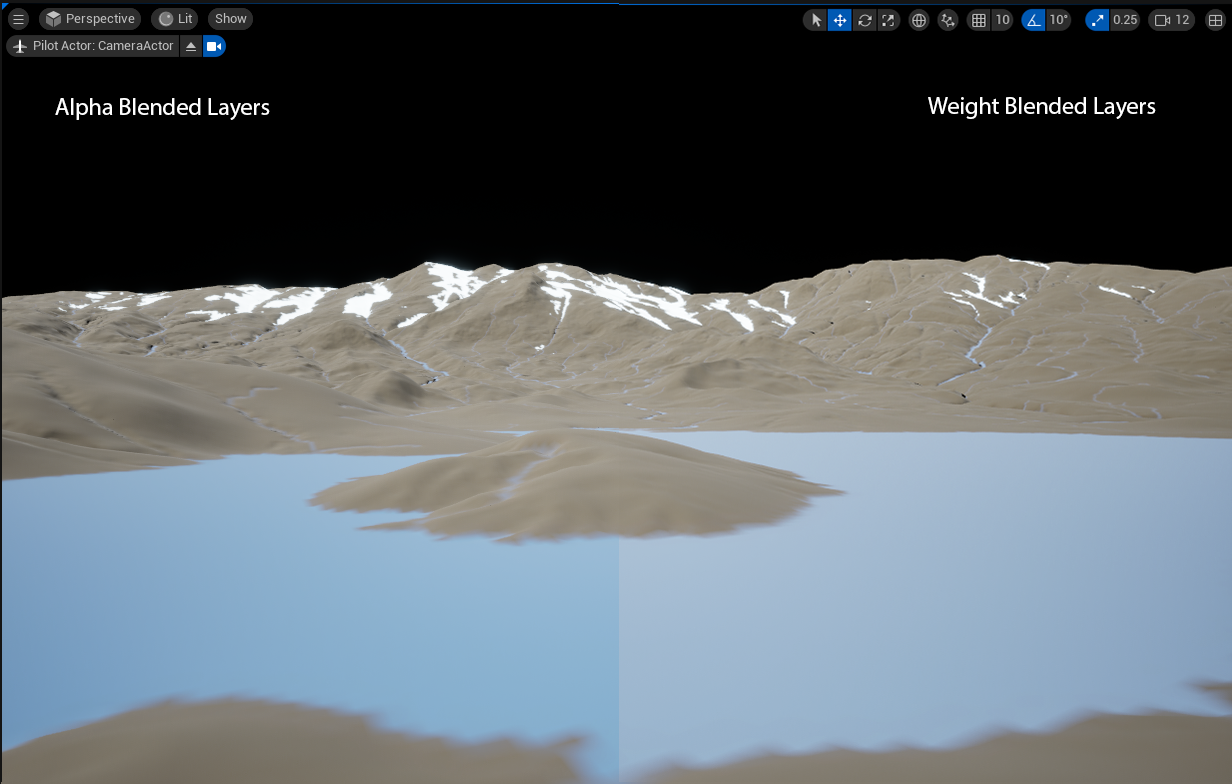Open grid snap size value 10
This screenshot has width=1232, height=784.
1002,20
